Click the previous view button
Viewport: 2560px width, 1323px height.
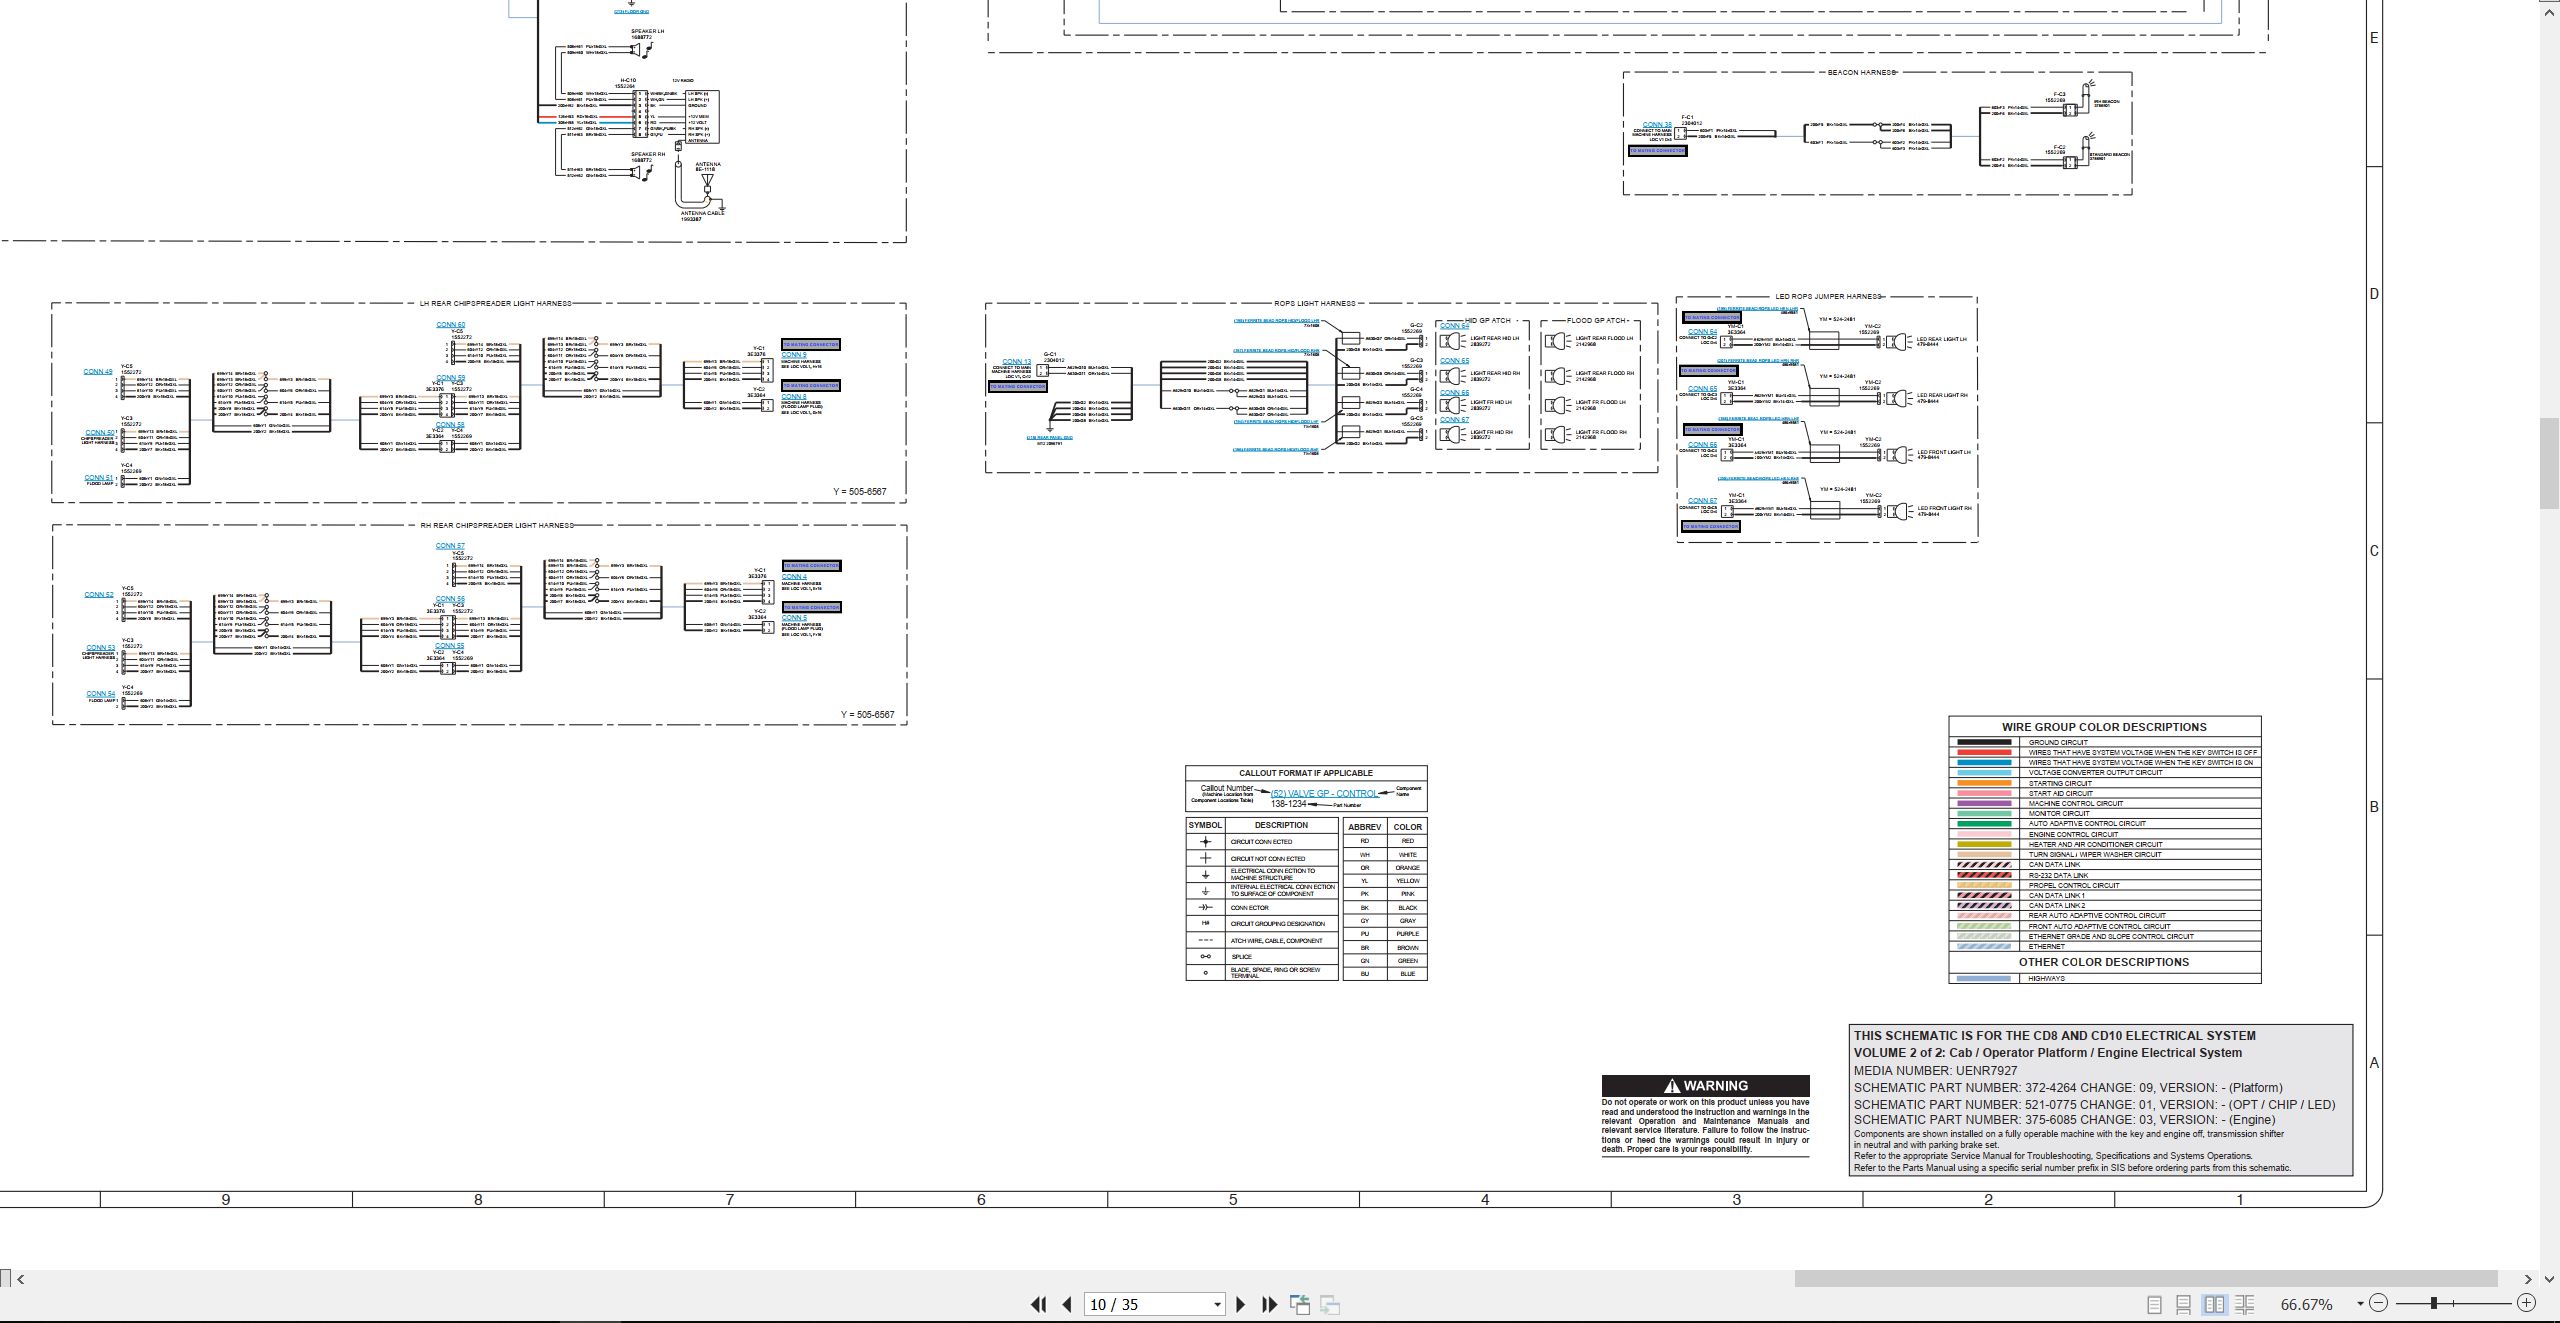[x=1300, y=1304]
